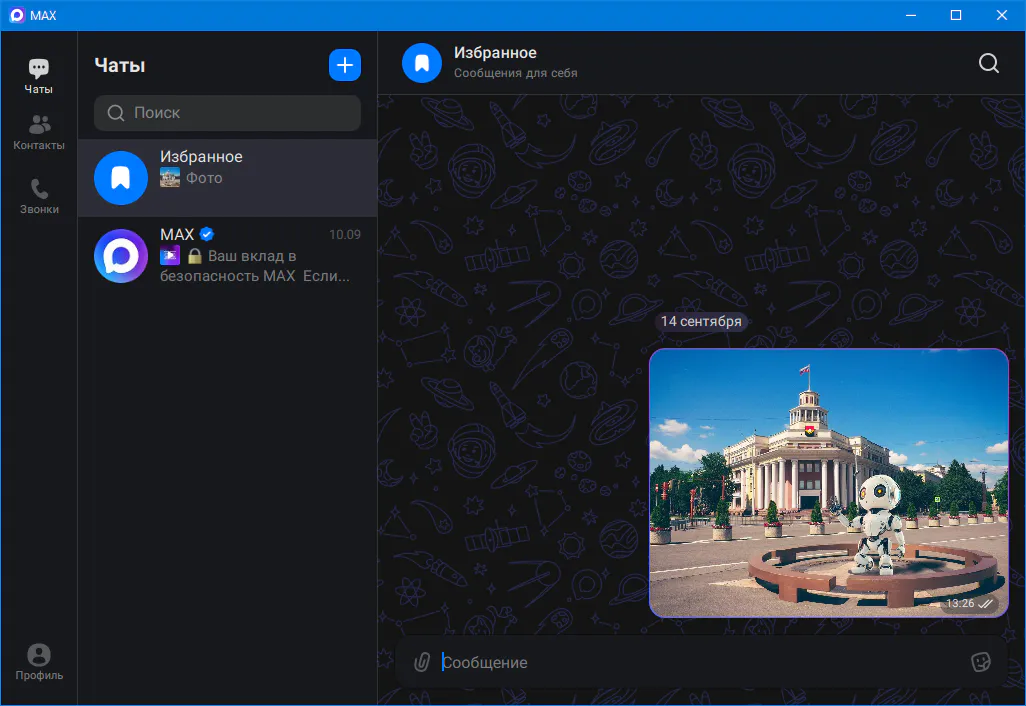Viewport: 1026px width, 706px height.
Task: Click the Избранное avatar in chat list
Action: (x=121, y=178)
